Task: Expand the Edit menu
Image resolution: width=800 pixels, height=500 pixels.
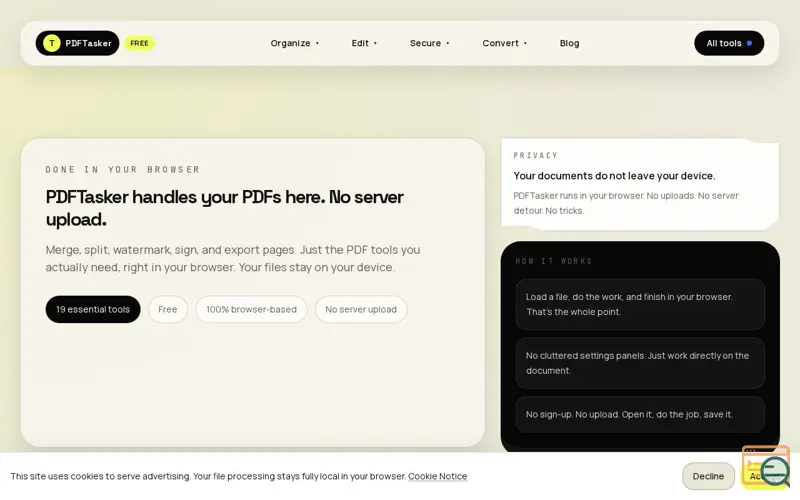Action: tap(364, 43)
